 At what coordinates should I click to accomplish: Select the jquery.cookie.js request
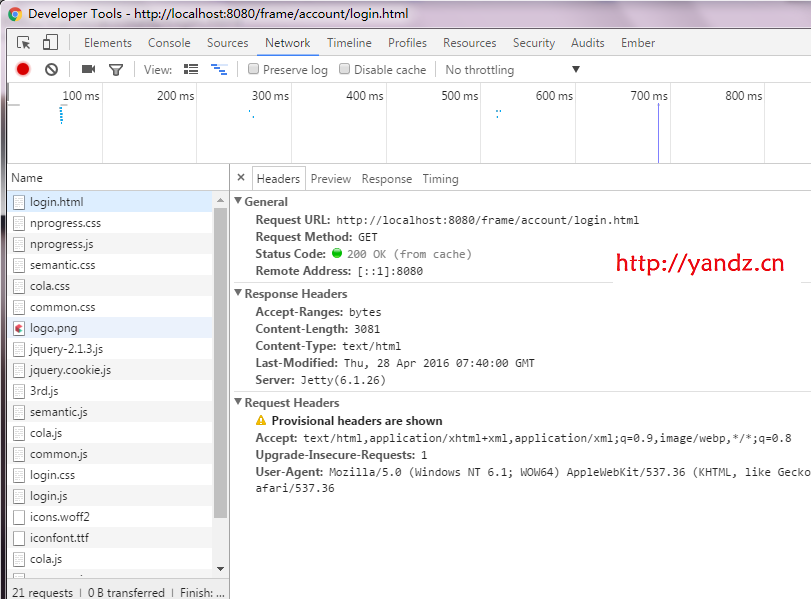pyautogui.click(x=110, y=370)
